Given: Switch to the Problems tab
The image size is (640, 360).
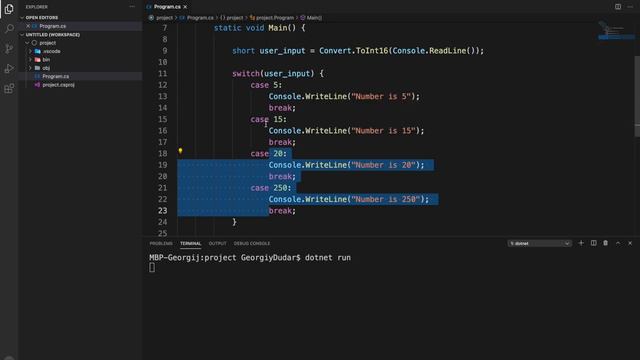Looking at the screenshot, I should click(161, 243).
